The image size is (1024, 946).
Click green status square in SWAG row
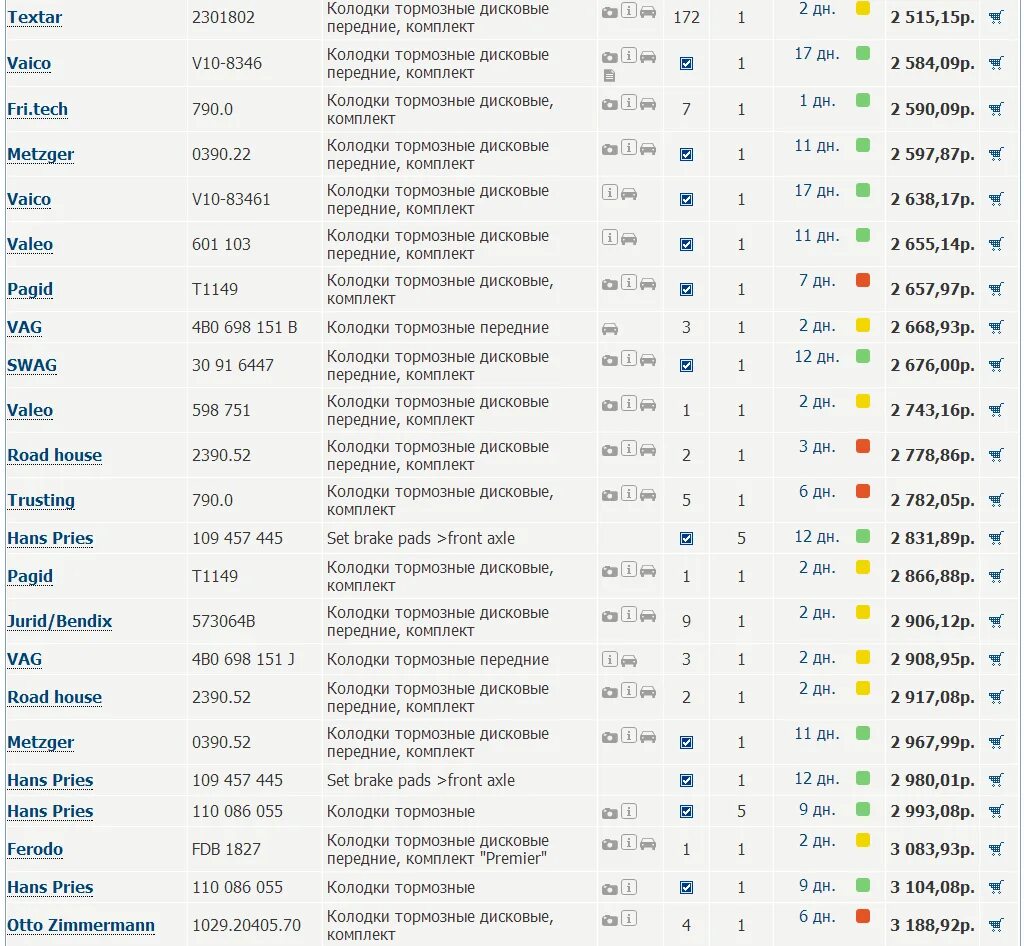(x=863, y=356)
